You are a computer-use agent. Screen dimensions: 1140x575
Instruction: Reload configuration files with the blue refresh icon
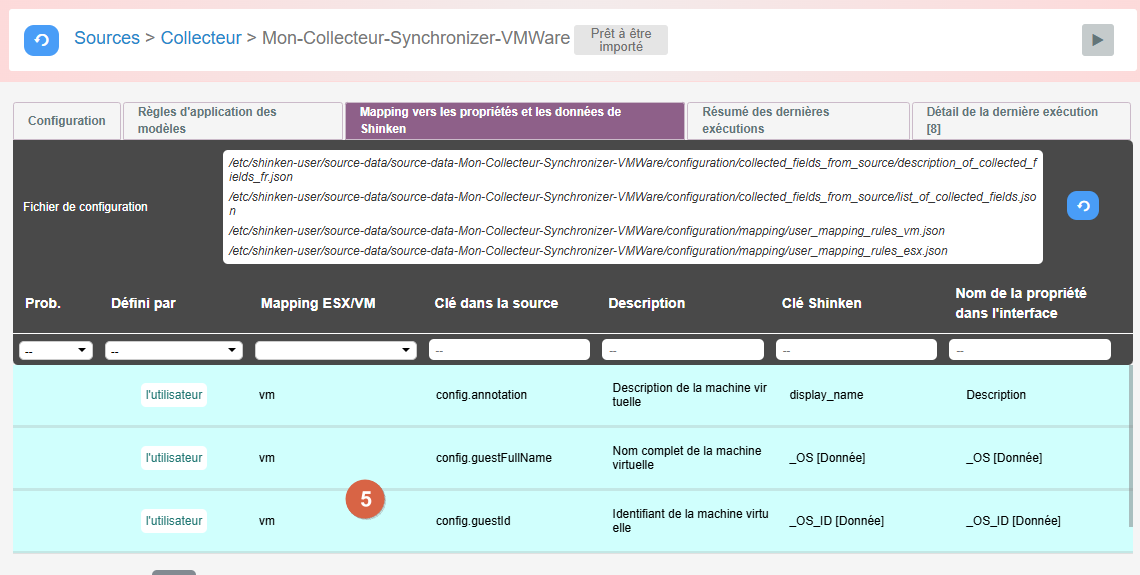coord(1082,205)
